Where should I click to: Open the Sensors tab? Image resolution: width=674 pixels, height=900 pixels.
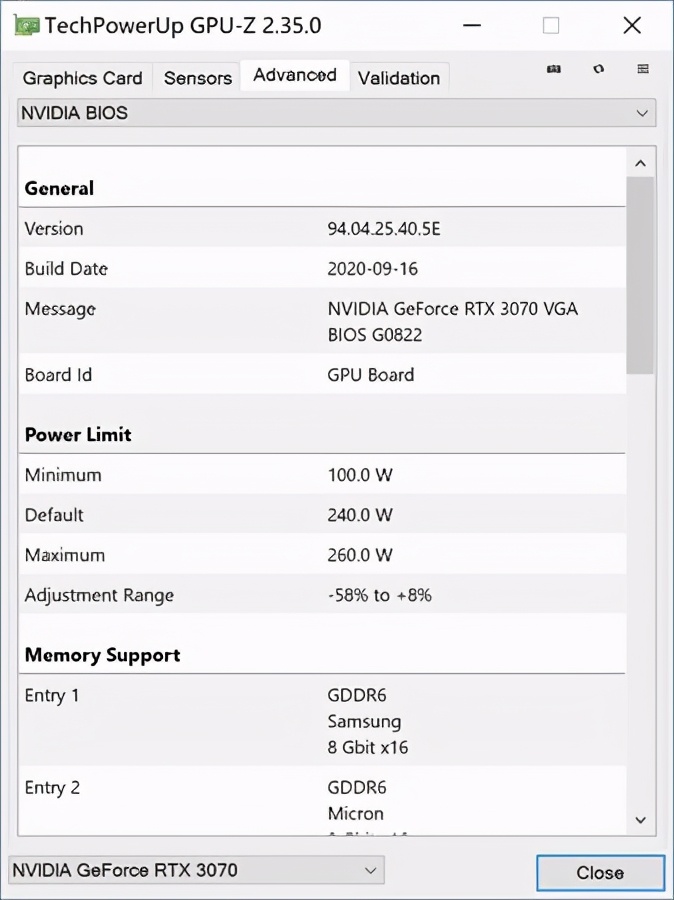(196, 77)
